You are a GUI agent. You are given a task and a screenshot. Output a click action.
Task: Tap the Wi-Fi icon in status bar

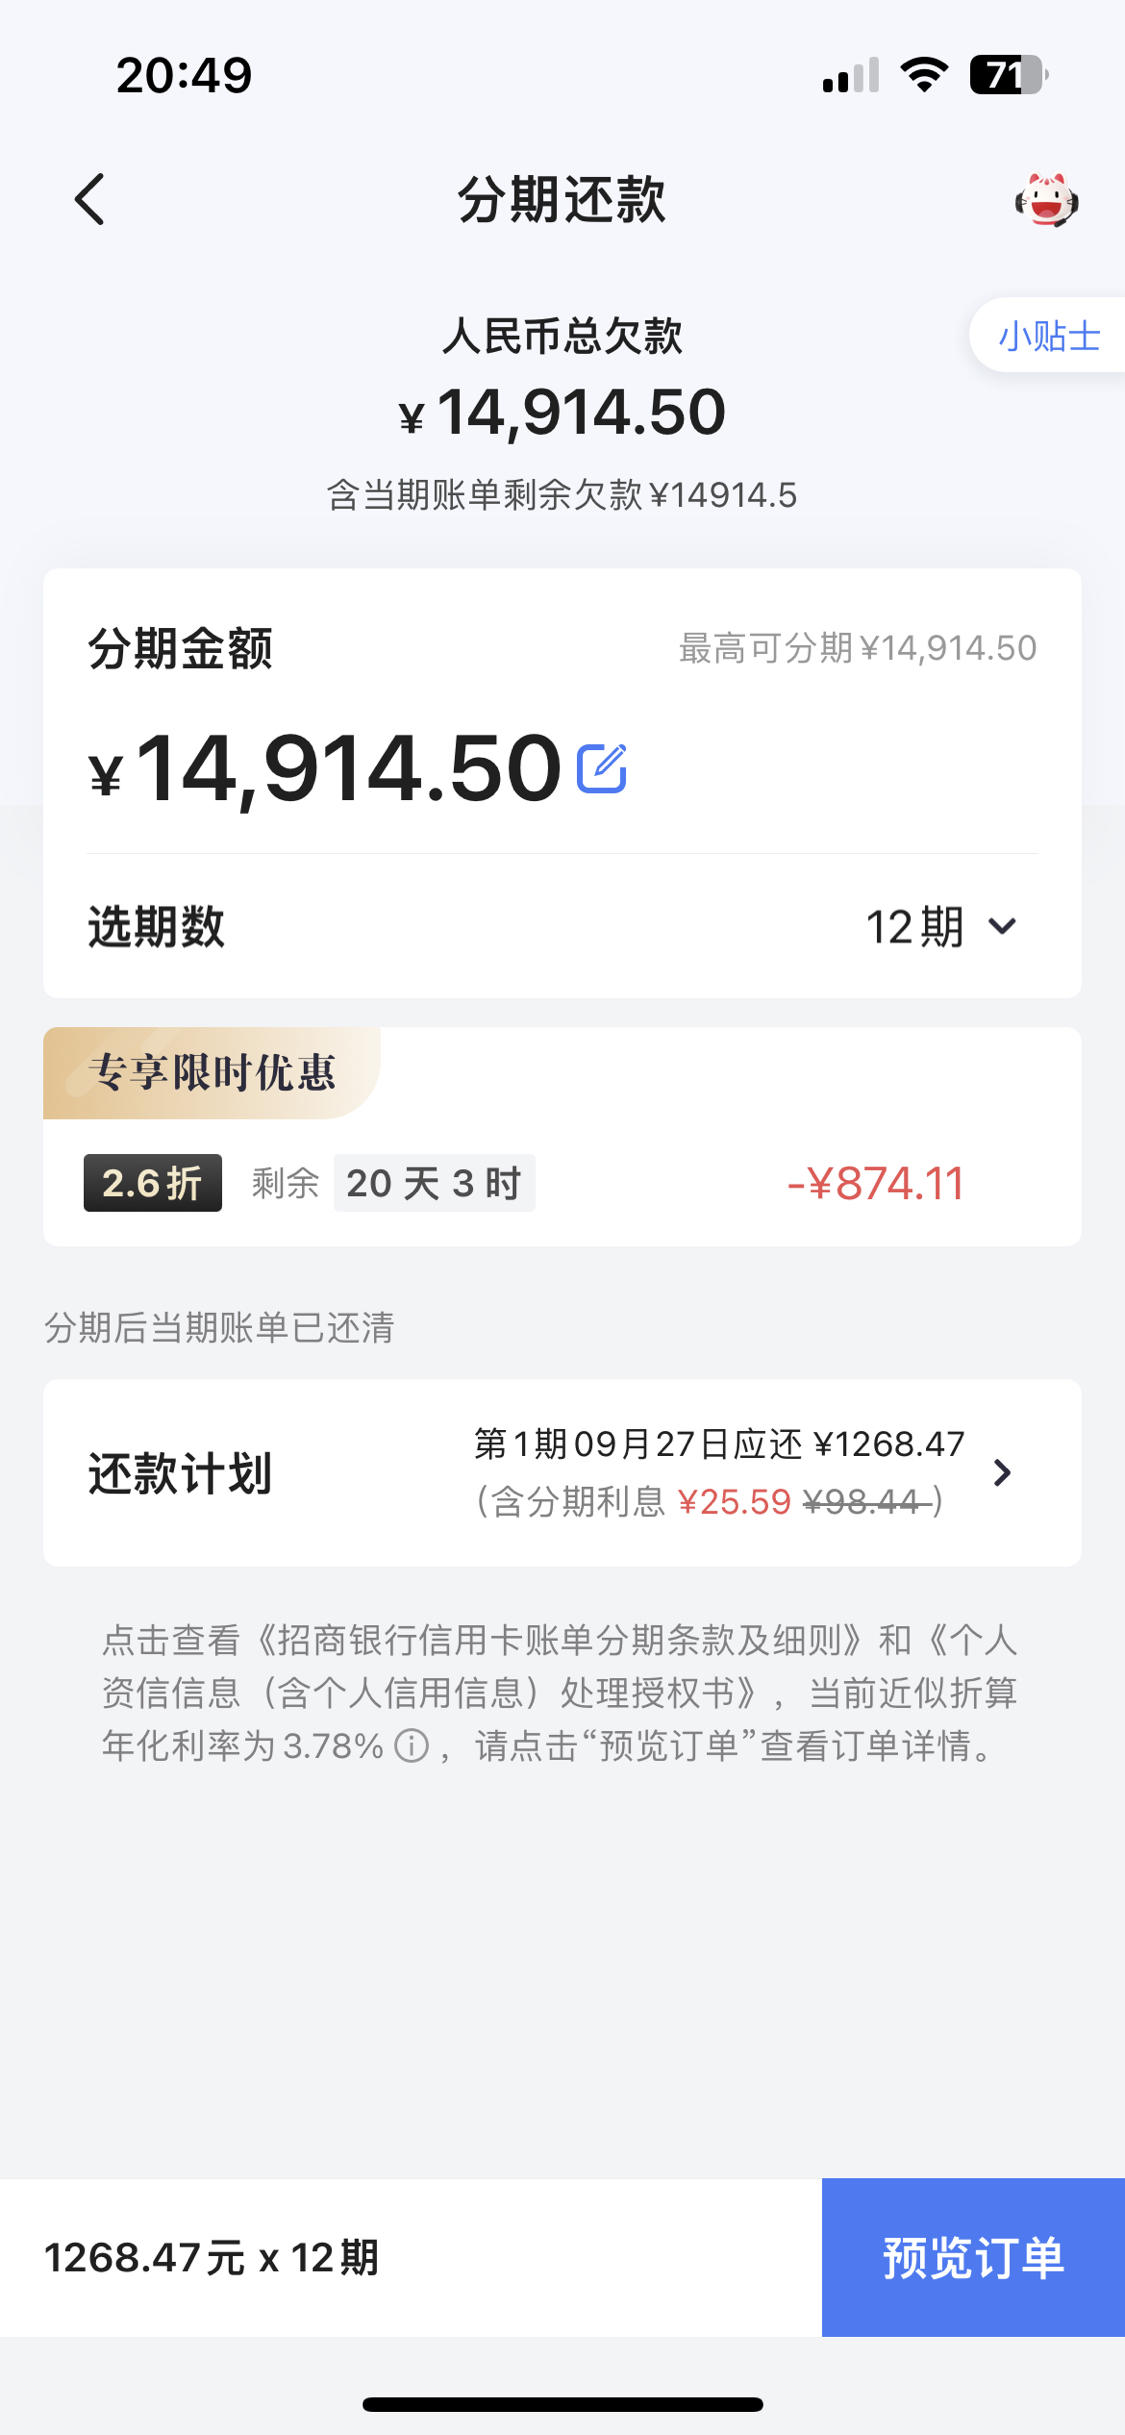tap(924, 75)
